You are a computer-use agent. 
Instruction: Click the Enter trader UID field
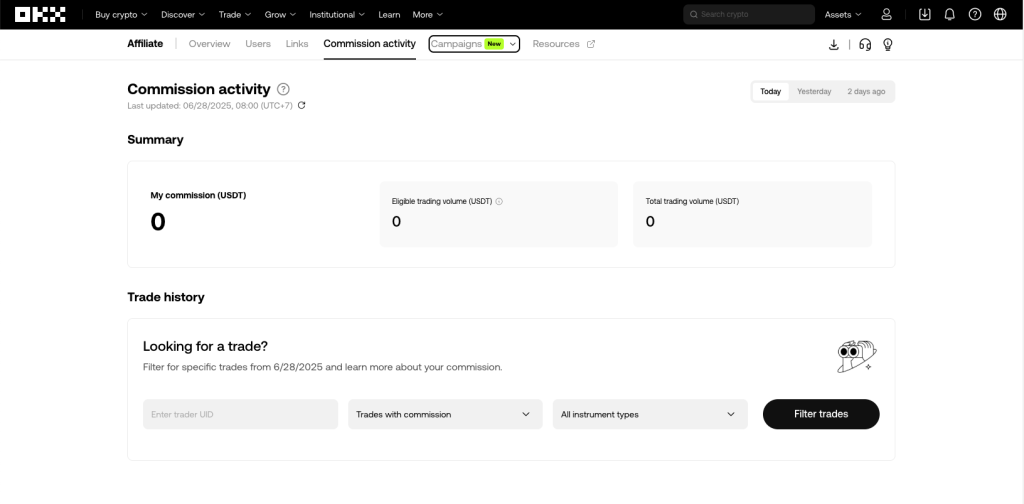tap(240, 414)
